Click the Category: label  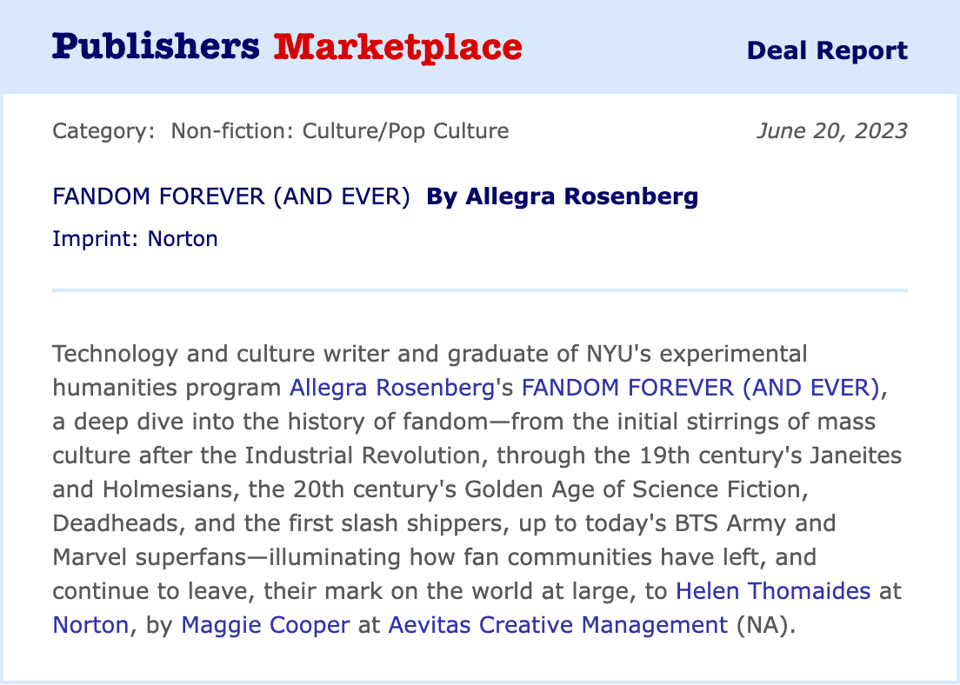[103, 131]
